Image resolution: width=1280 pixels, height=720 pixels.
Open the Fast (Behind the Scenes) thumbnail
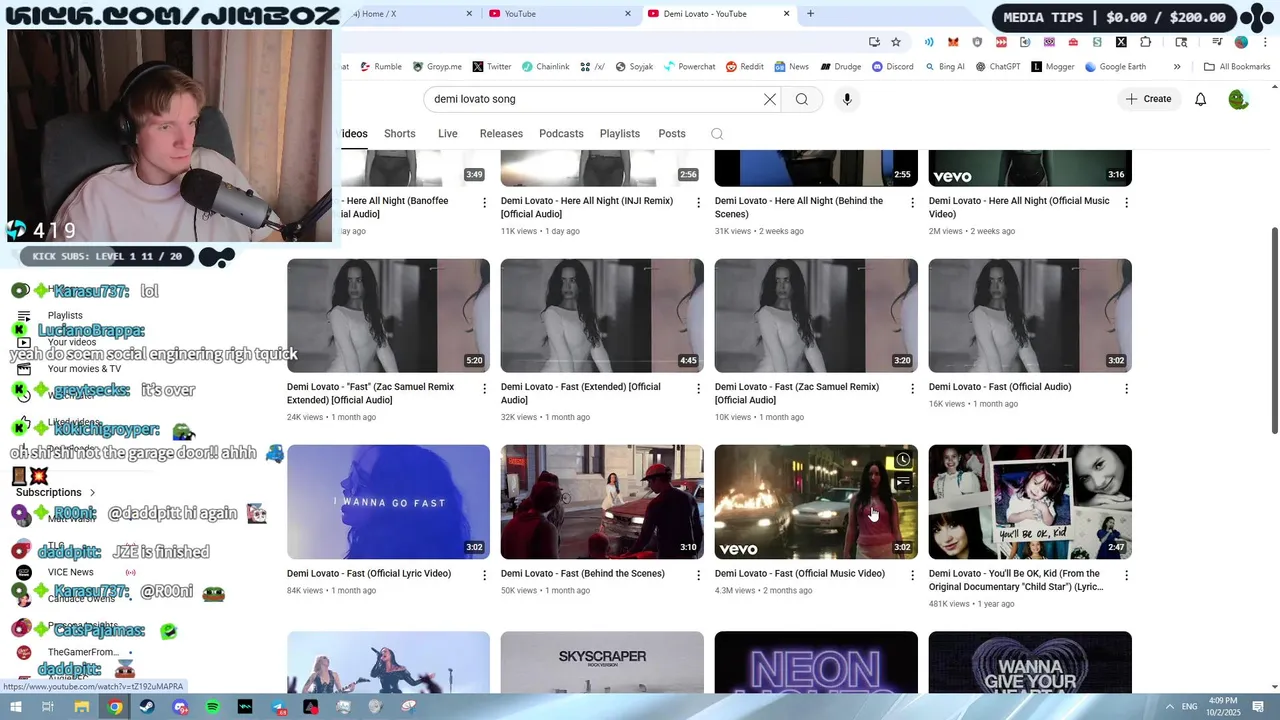(x=602, y=502)
